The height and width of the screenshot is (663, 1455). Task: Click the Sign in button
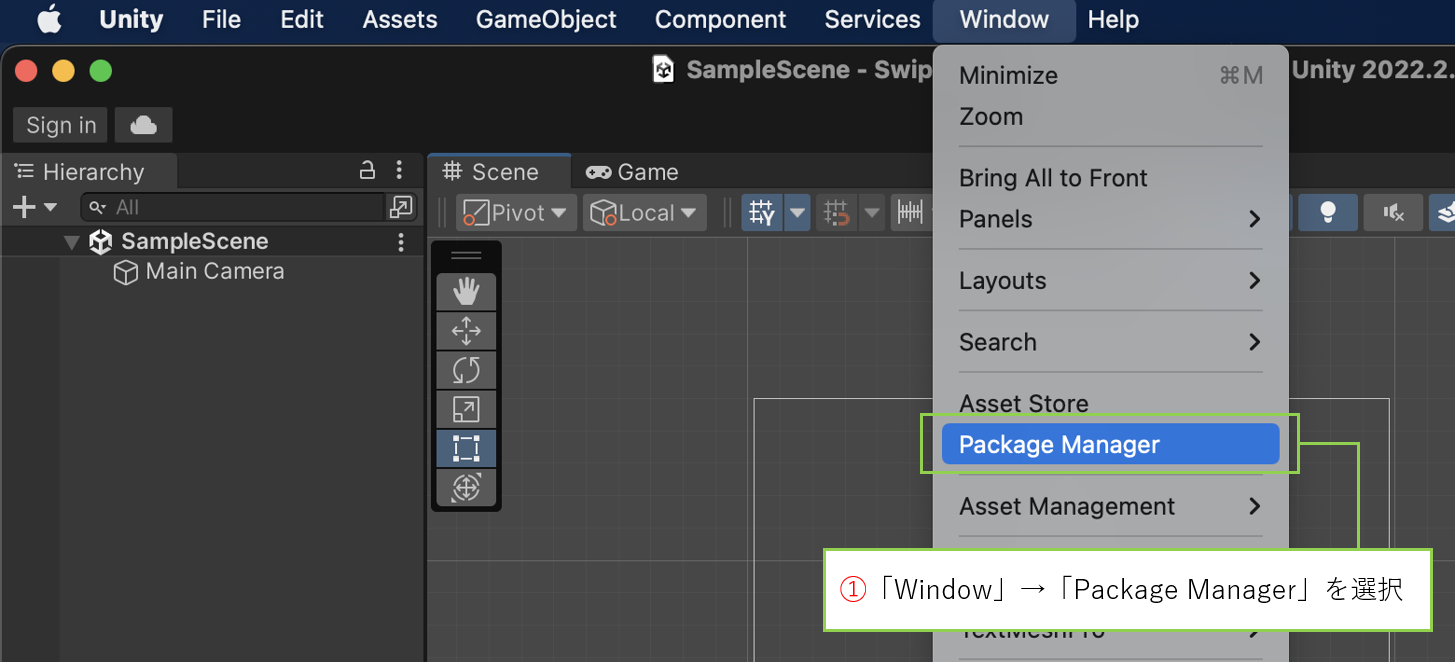click(x=61, y=125)
